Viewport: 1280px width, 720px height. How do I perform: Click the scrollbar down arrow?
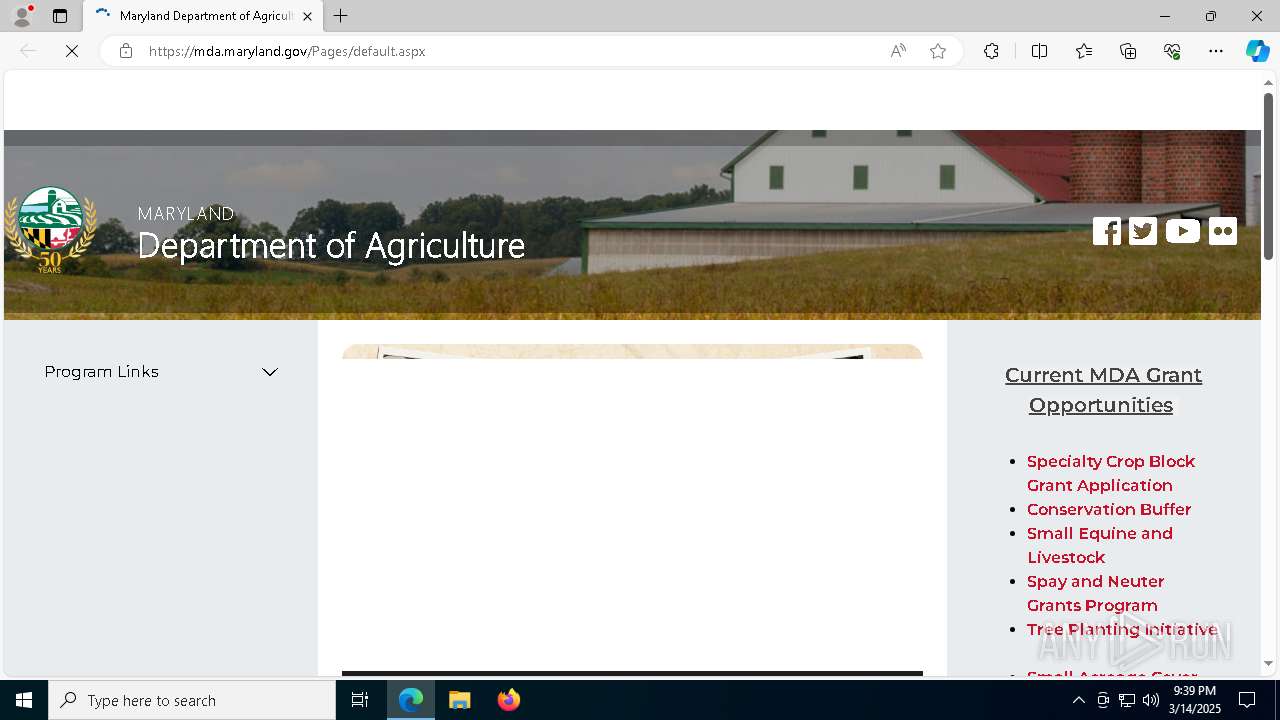coord(1268,663)
